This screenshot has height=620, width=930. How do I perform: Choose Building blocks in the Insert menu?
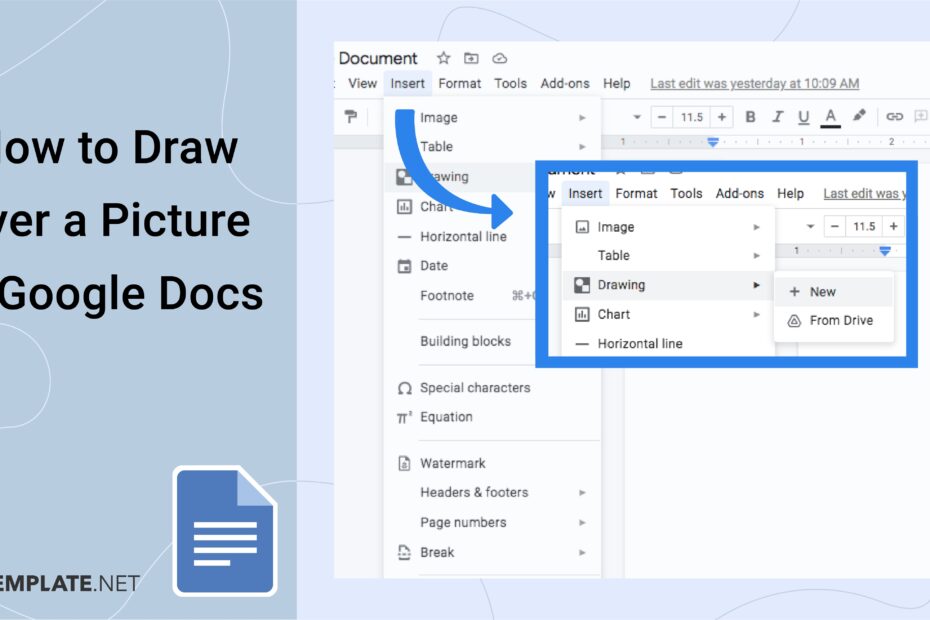pyautogui.click(x=465, y=341)
